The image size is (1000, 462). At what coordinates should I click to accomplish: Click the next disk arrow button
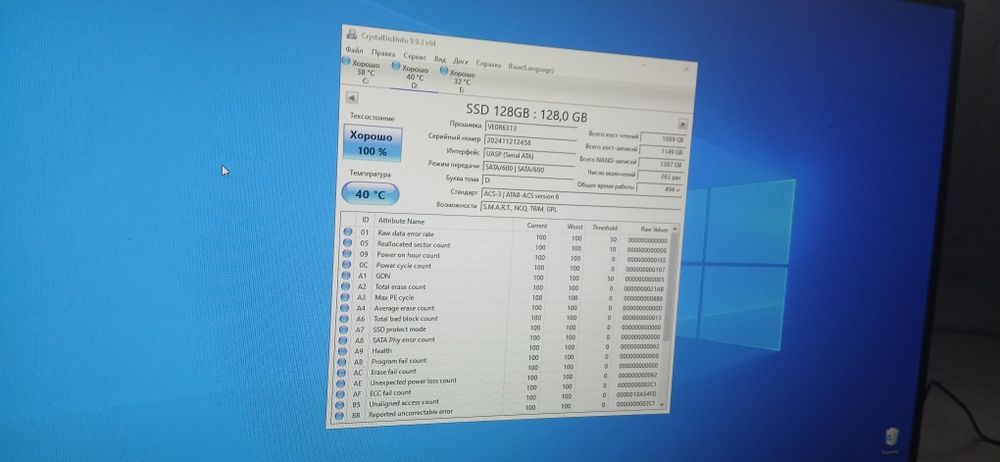(x=683, y=124)
